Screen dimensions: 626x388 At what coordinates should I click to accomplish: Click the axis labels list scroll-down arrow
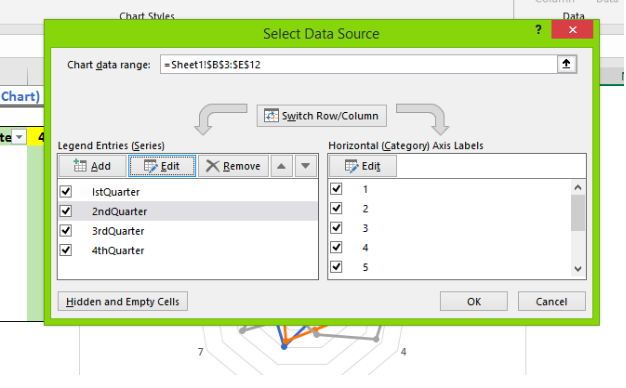pyautogui.click(x=578, y=269)
